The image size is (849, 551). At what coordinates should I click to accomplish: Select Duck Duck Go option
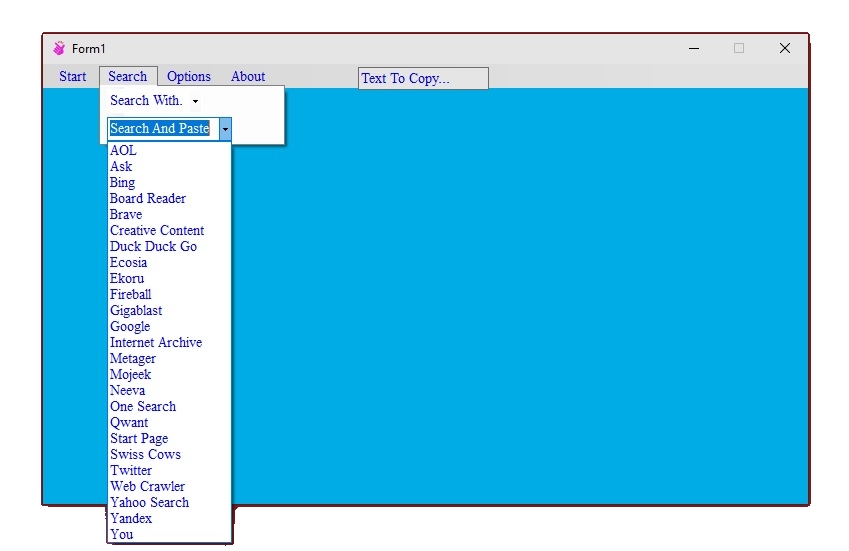[169, 246]
